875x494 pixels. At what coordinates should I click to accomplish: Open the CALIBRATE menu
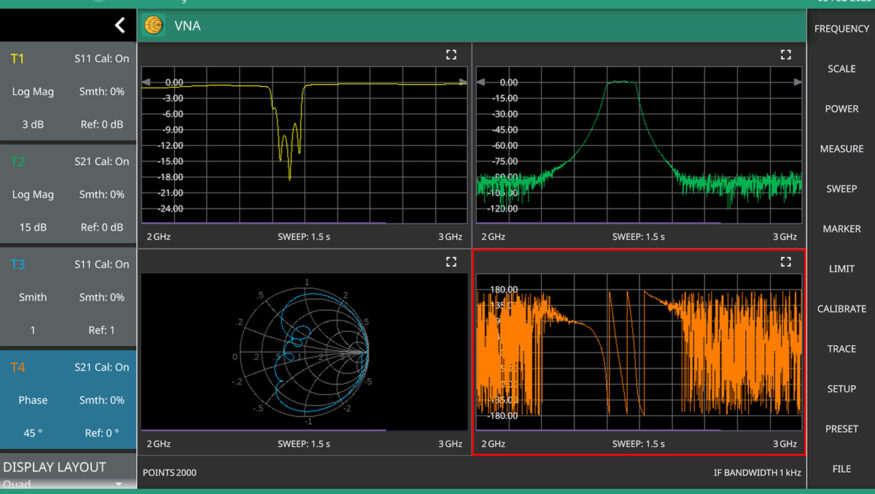pos(841,309)
